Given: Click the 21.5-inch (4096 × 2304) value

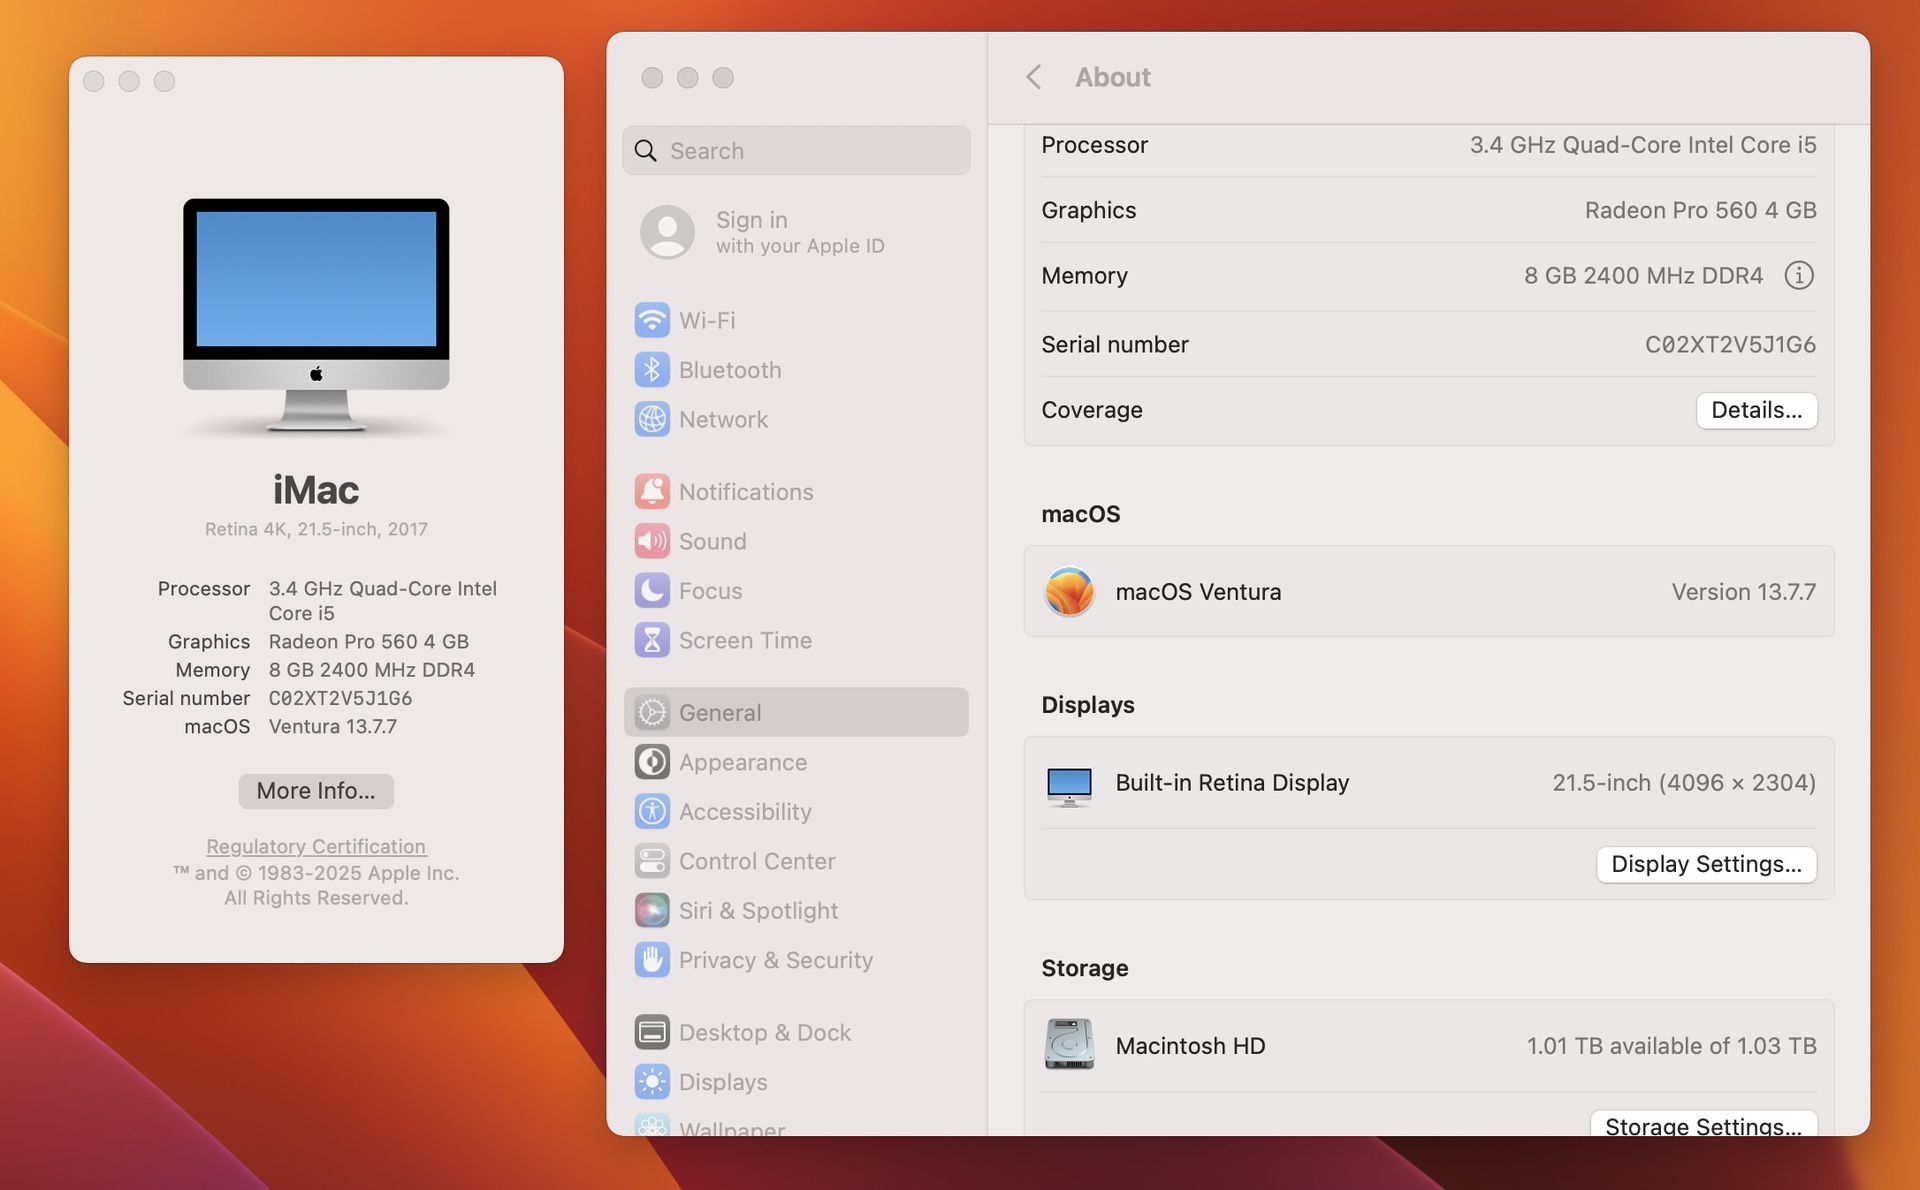Looking at the screenshot, I should click(x=1683, y=782).
